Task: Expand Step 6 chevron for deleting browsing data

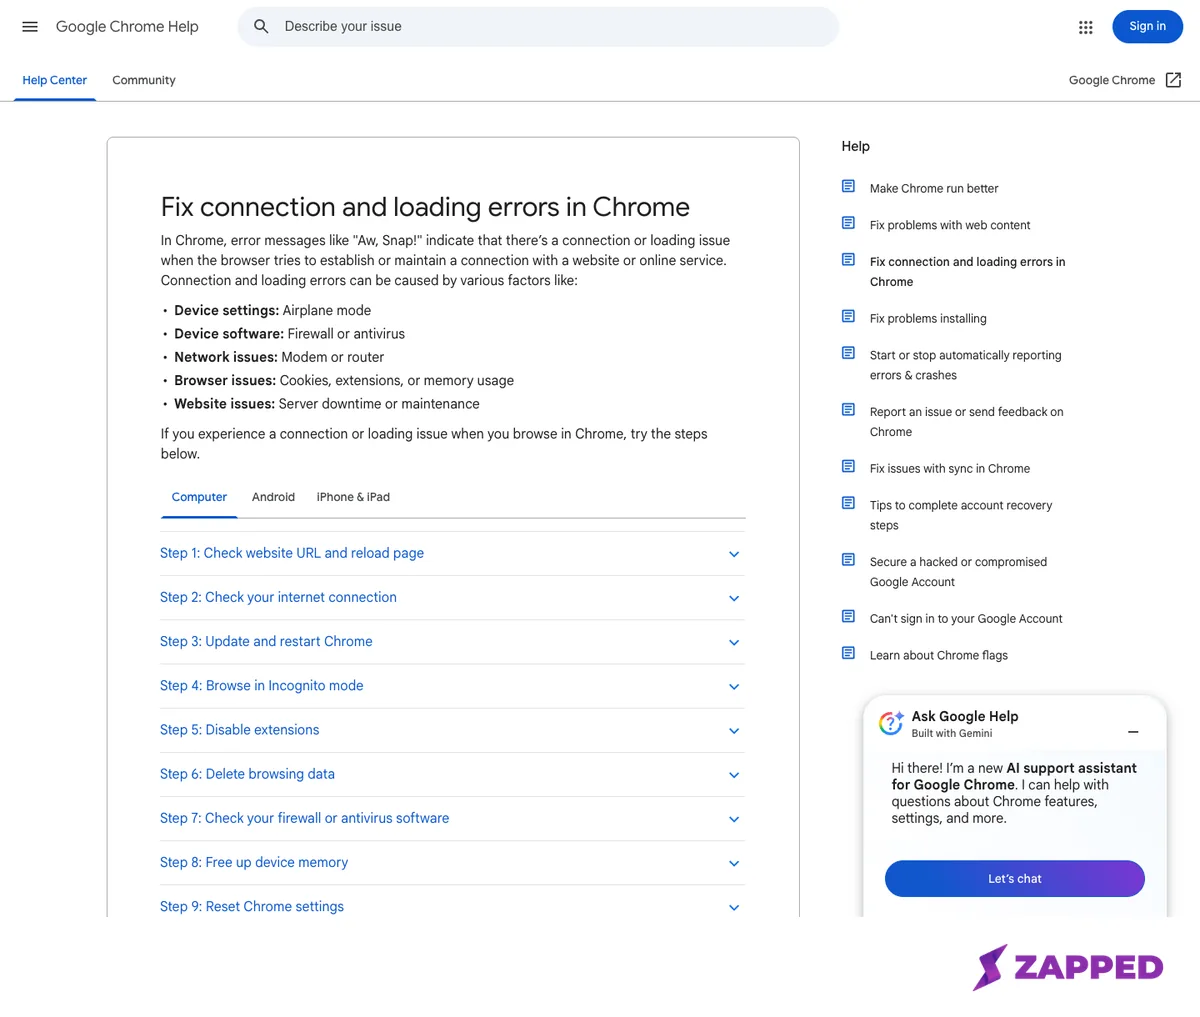Action: (x=734, y=775)
